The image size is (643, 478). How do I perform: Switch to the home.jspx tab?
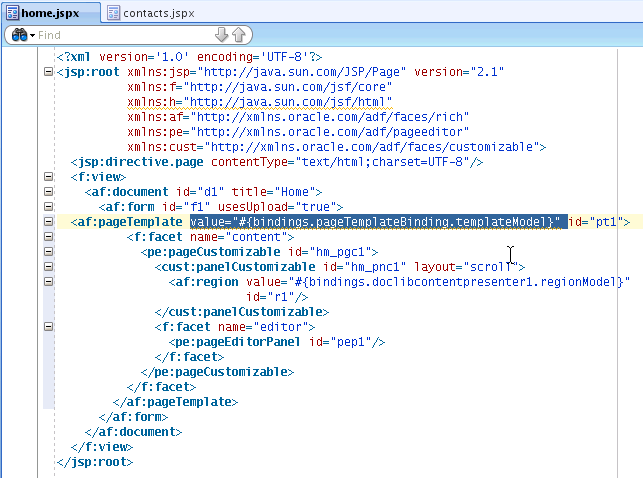pos(50,13)
